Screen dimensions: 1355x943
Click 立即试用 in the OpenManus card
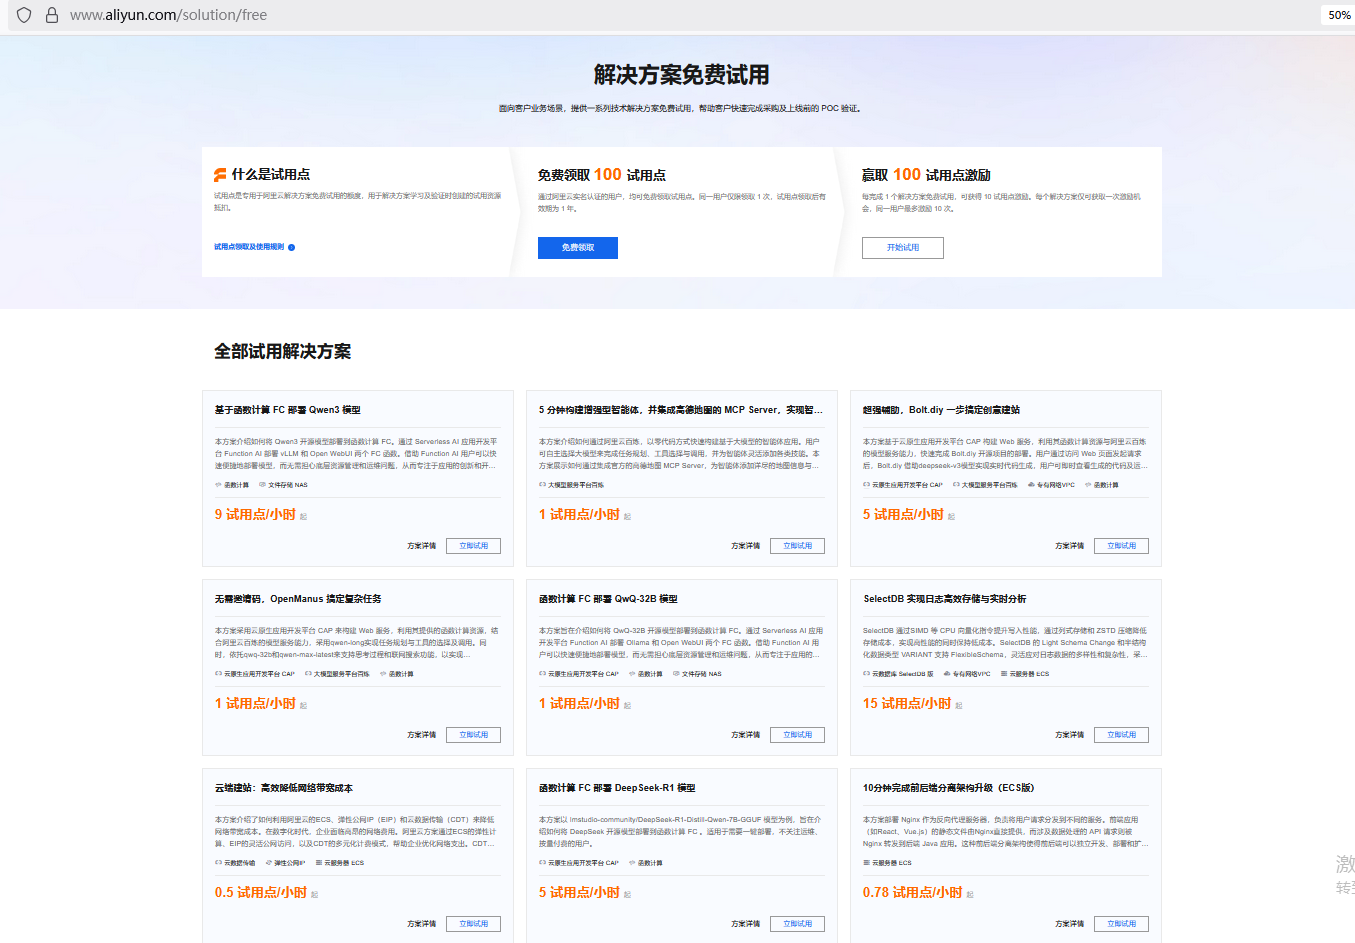click(473, 735)
